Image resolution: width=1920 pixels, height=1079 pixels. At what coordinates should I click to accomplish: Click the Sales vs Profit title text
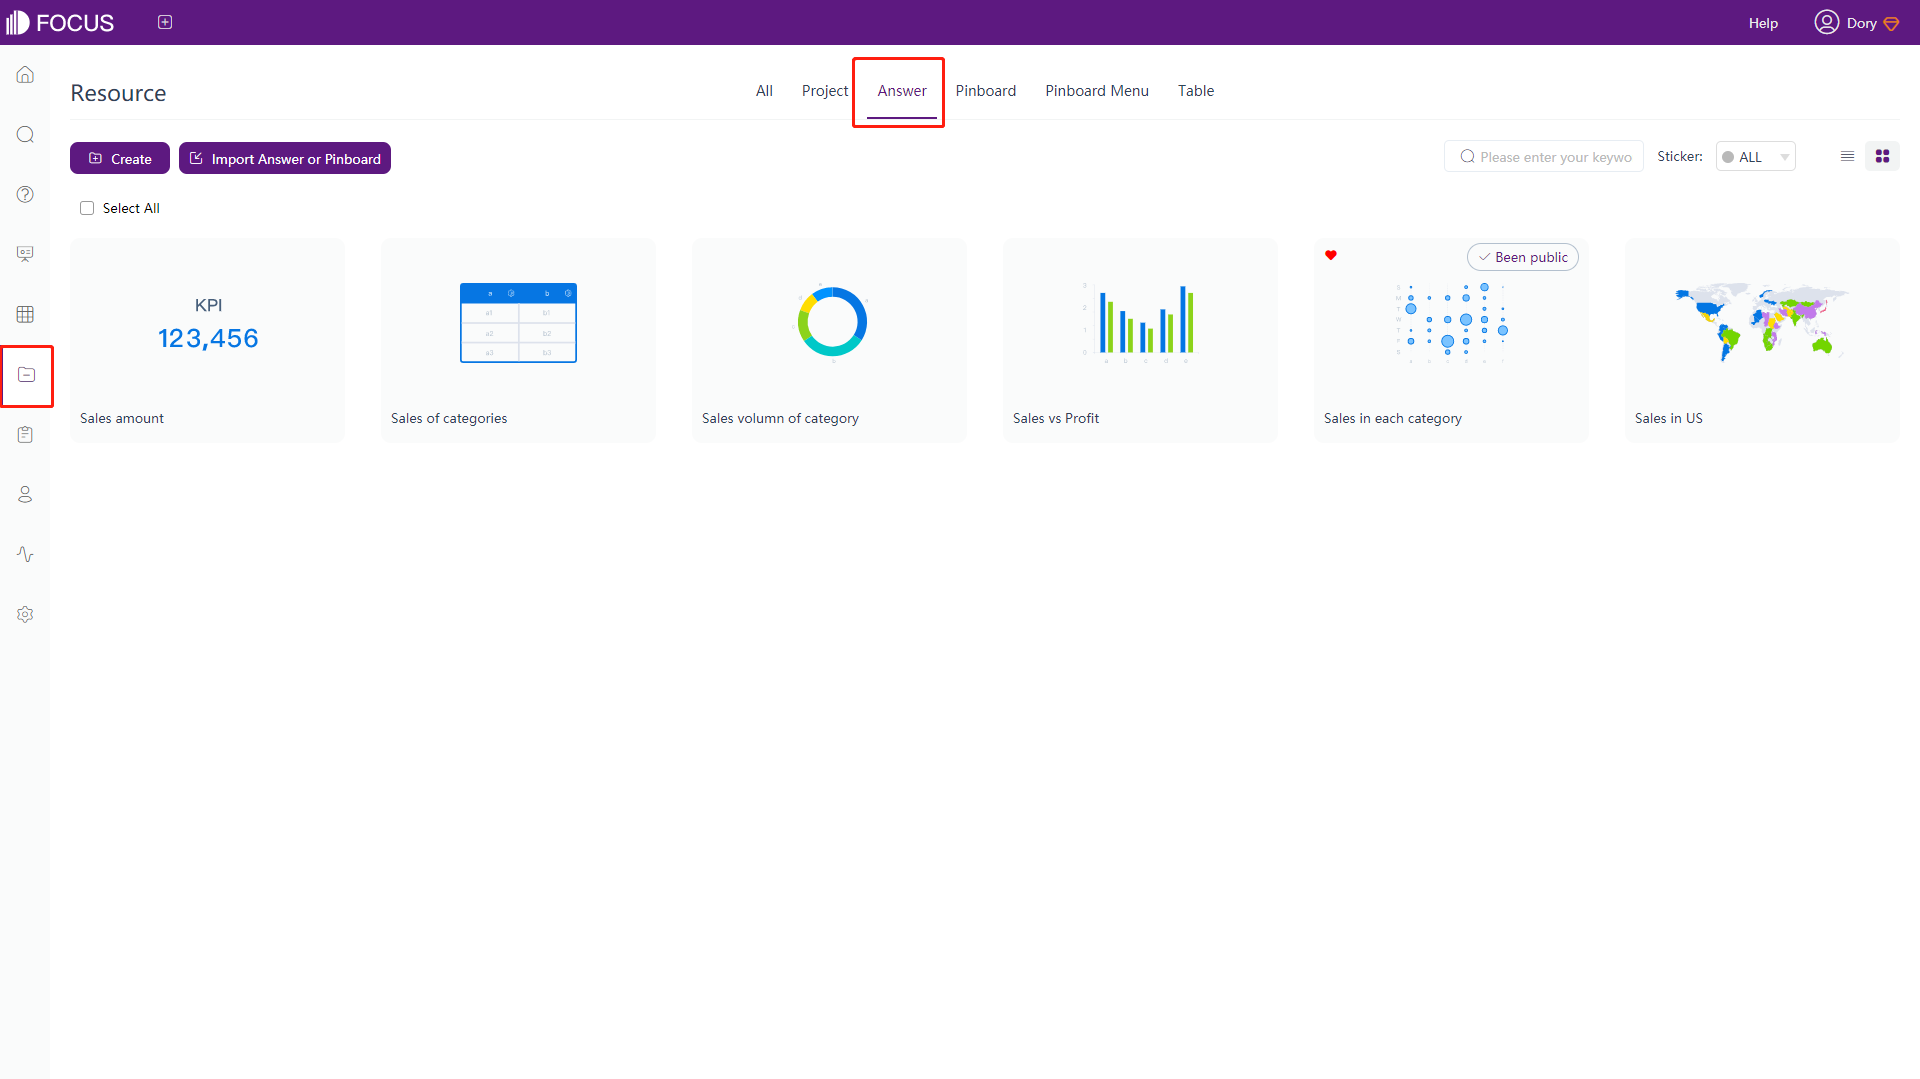pyautogui.click(x=1055, y=418)
